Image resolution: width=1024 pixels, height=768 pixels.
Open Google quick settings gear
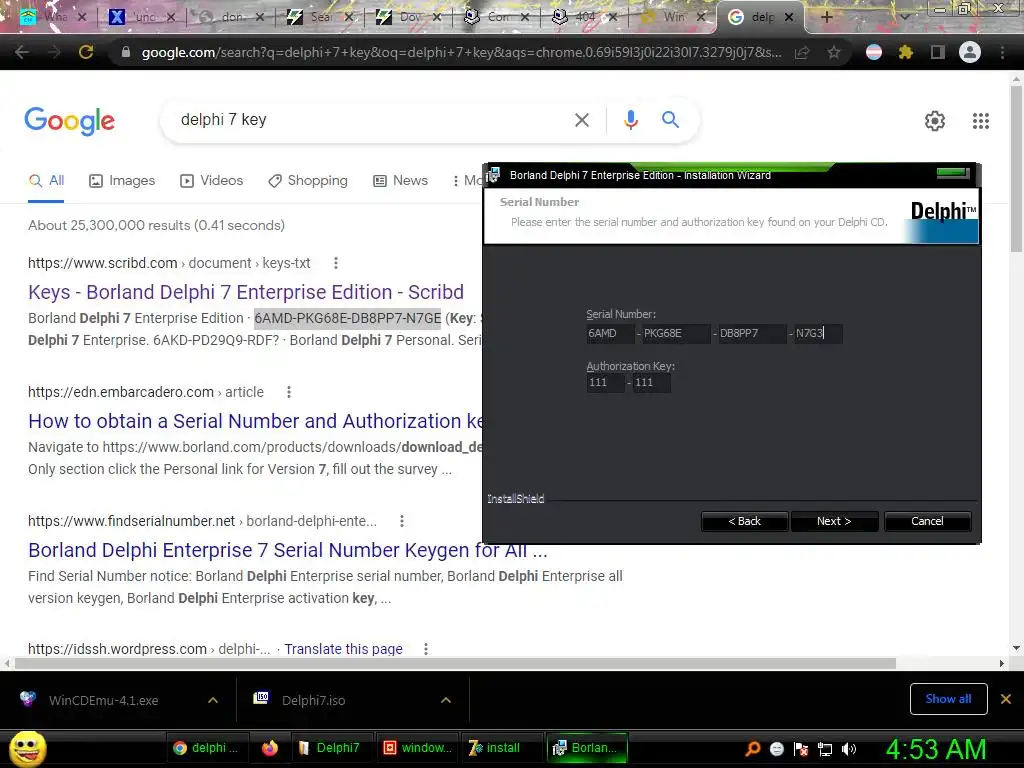(x=935, y=121)
